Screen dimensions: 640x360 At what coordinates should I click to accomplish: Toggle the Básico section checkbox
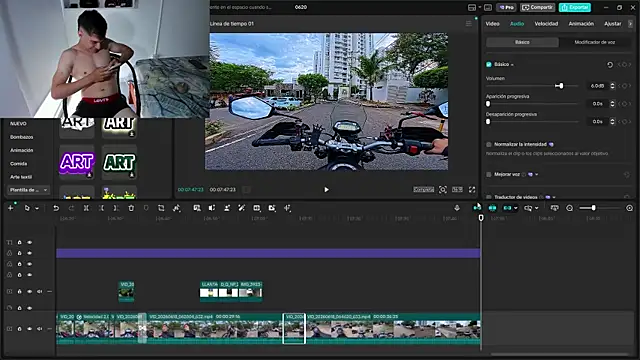[489, 64]
